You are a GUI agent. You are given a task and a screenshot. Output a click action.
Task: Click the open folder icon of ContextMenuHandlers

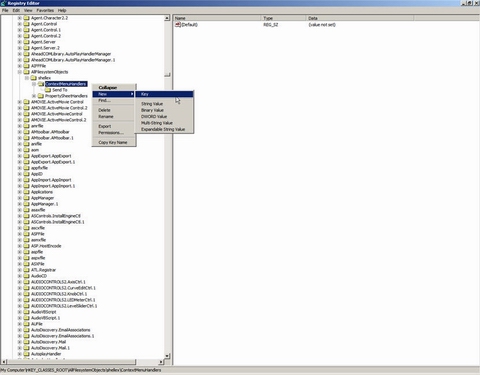41,84
